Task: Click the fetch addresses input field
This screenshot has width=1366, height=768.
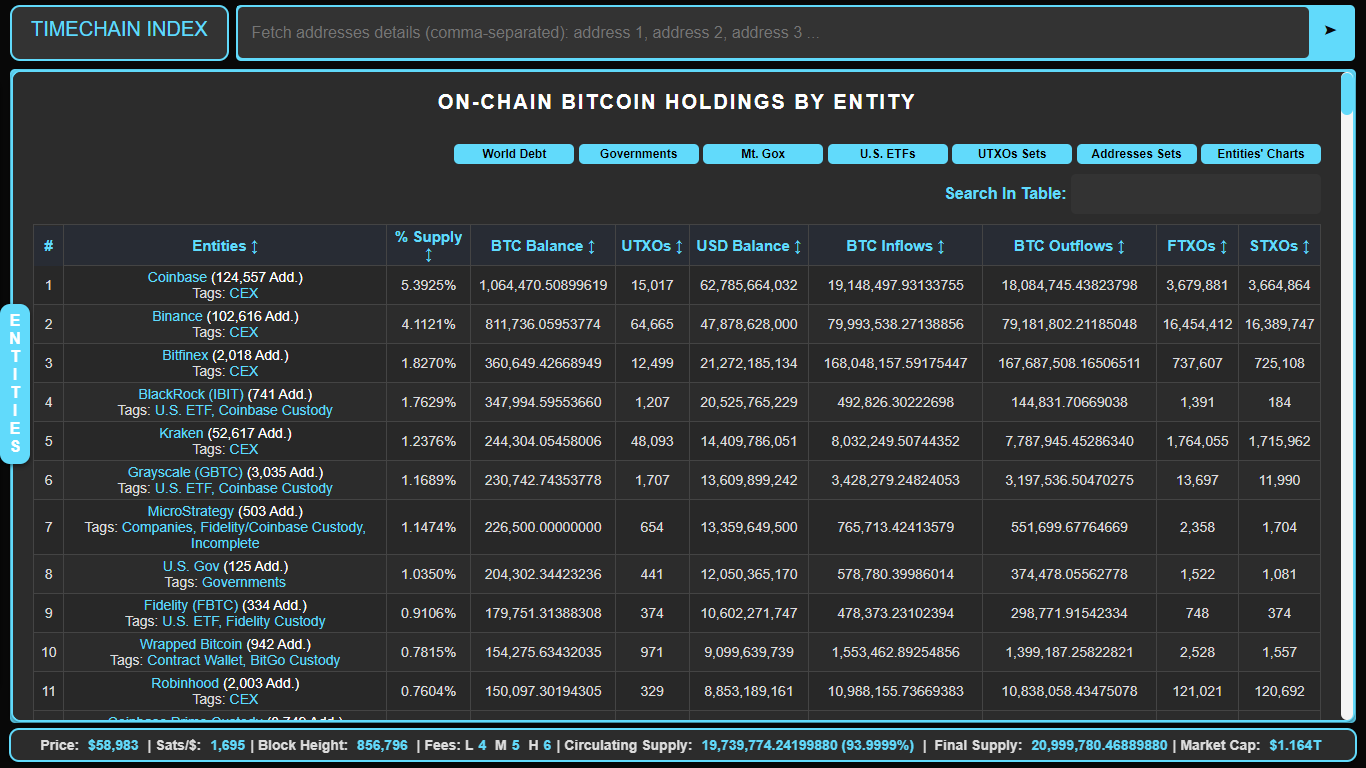Action: coord(772,33)
